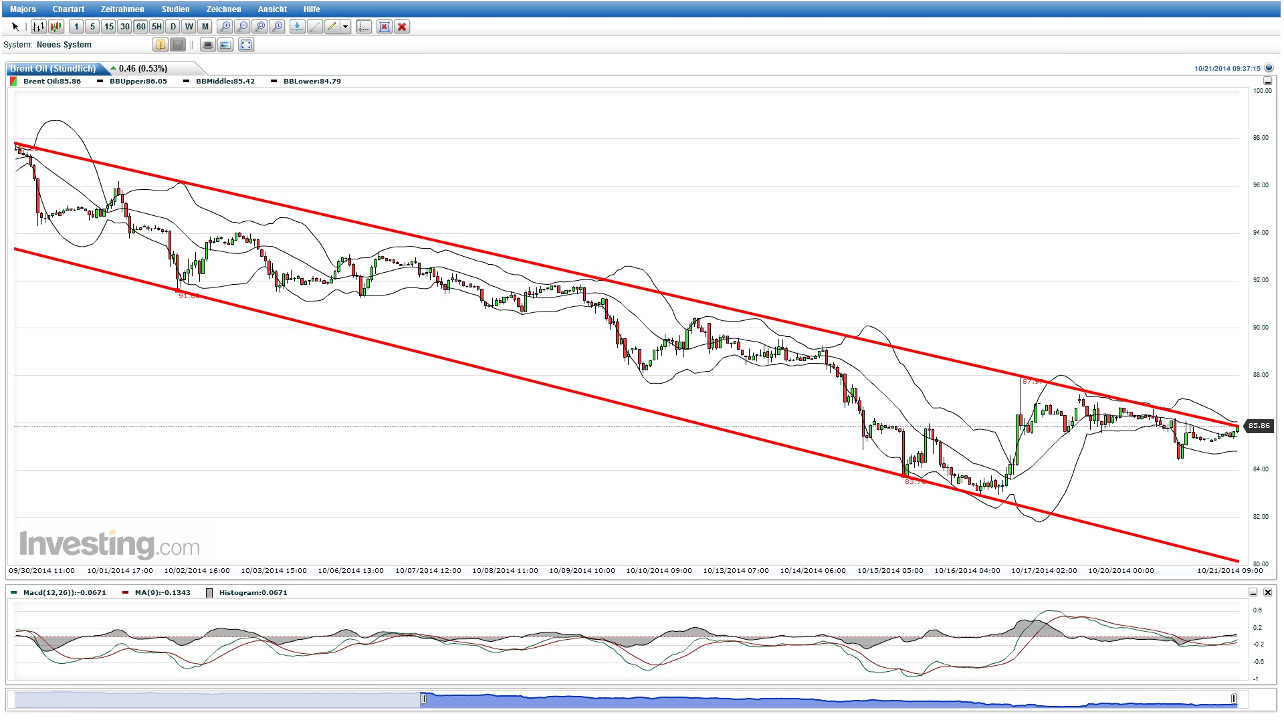Delete all drawings with the red X icon
The height and width of the screenshot is (722, 1284).
[402, 26]
